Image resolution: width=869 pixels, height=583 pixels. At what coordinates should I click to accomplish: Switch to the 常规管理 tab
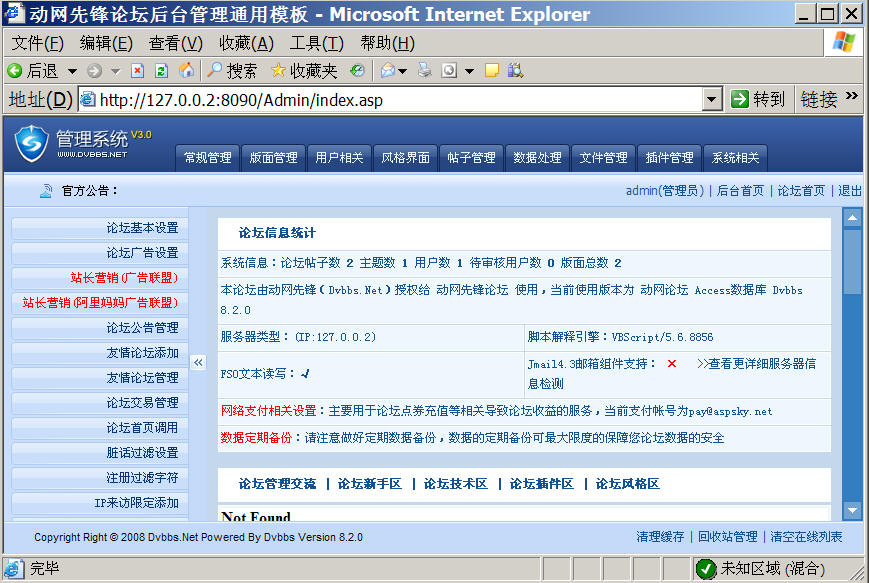(207, 158)
